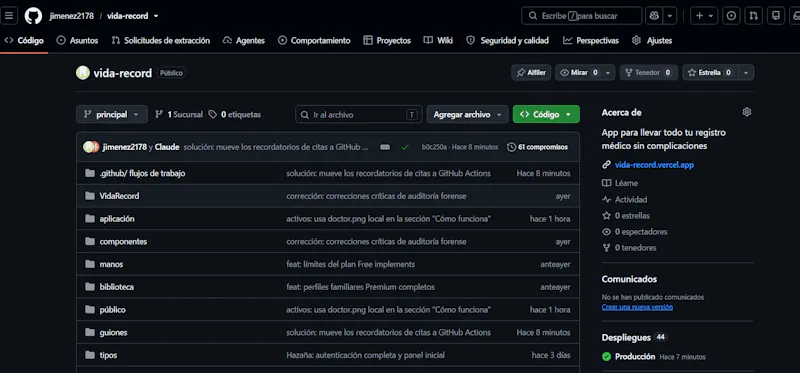Open the About settings gear icon
This screenshot has width=800, height=373.
tap(747, 112)
